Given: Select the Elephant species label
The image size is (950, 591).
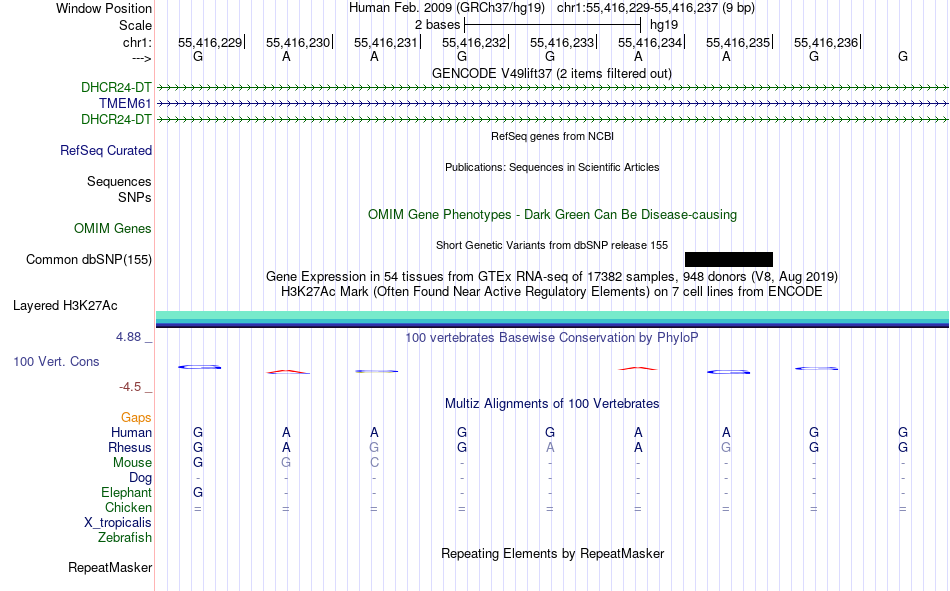Looking at the screenshot, I should click(127, 492).
